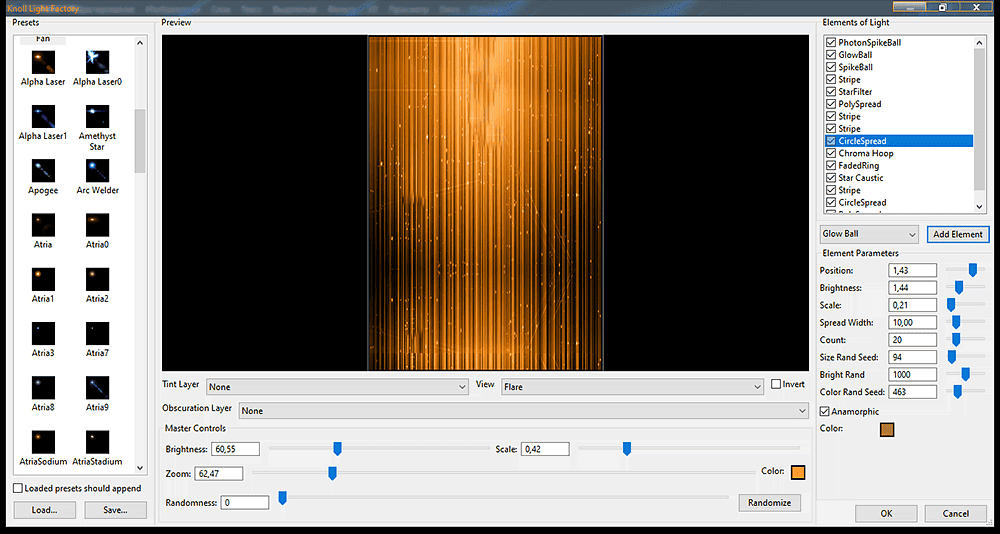This screenshot has height=534, width=1000.
Task: Open the Glow Ball element type dropdown
Action: [869, 234]
